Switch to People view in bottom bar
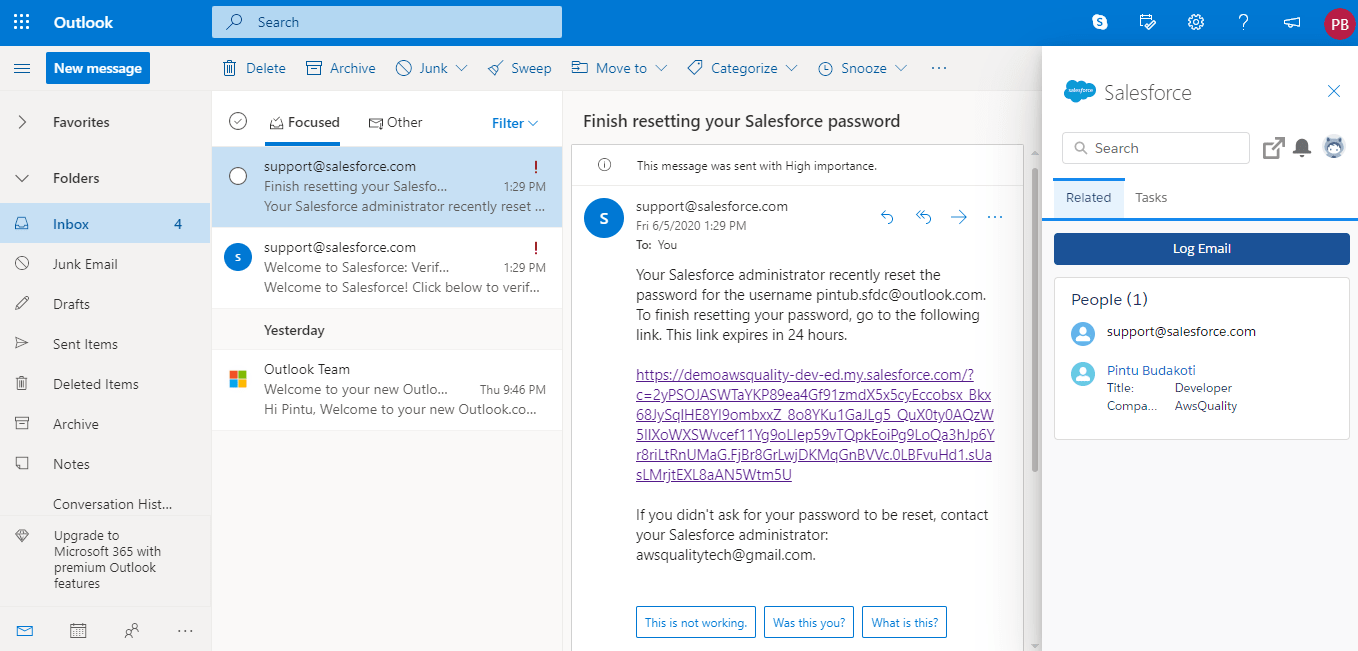1358x651 pixels. click(x=131, y=630)
